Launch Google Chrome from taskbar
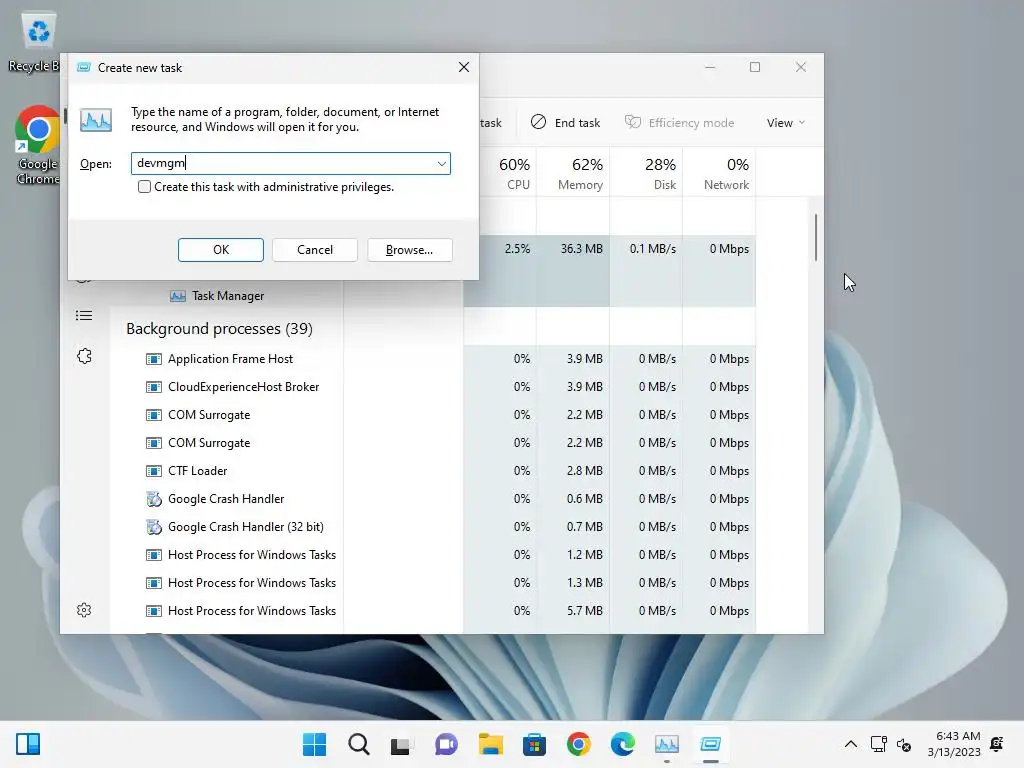 [x=579, y=744]
